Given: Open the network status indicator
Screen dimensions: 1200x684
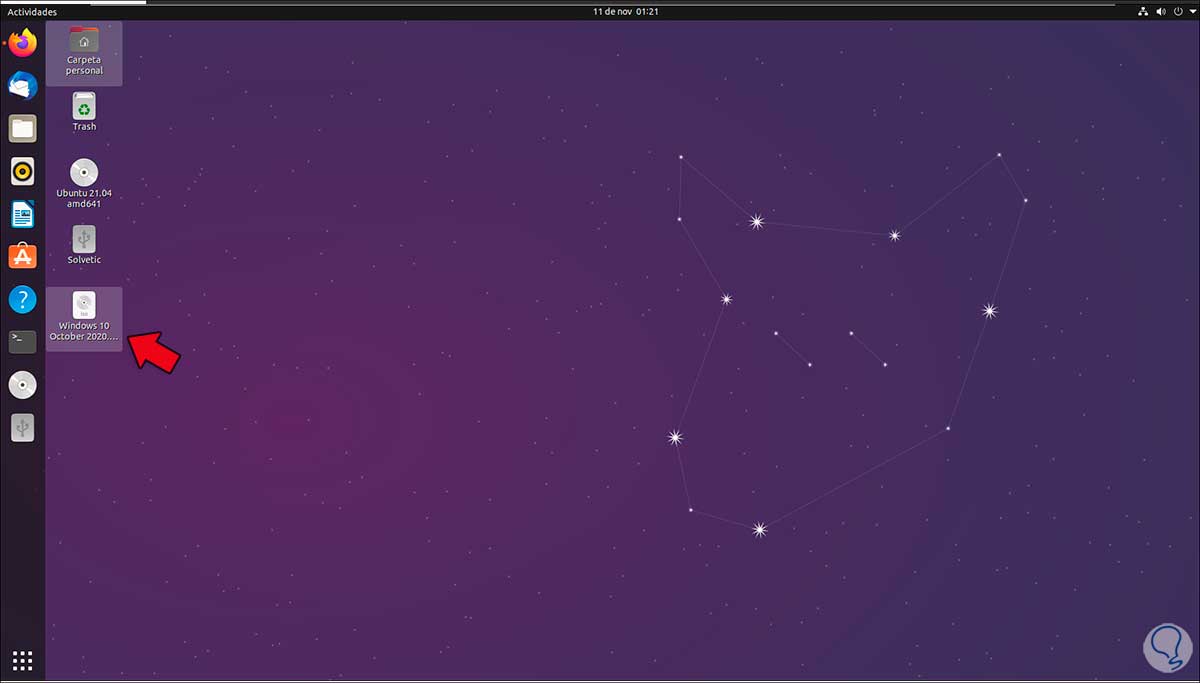Looking at the screenshot, I should (x=1143, y=11).
